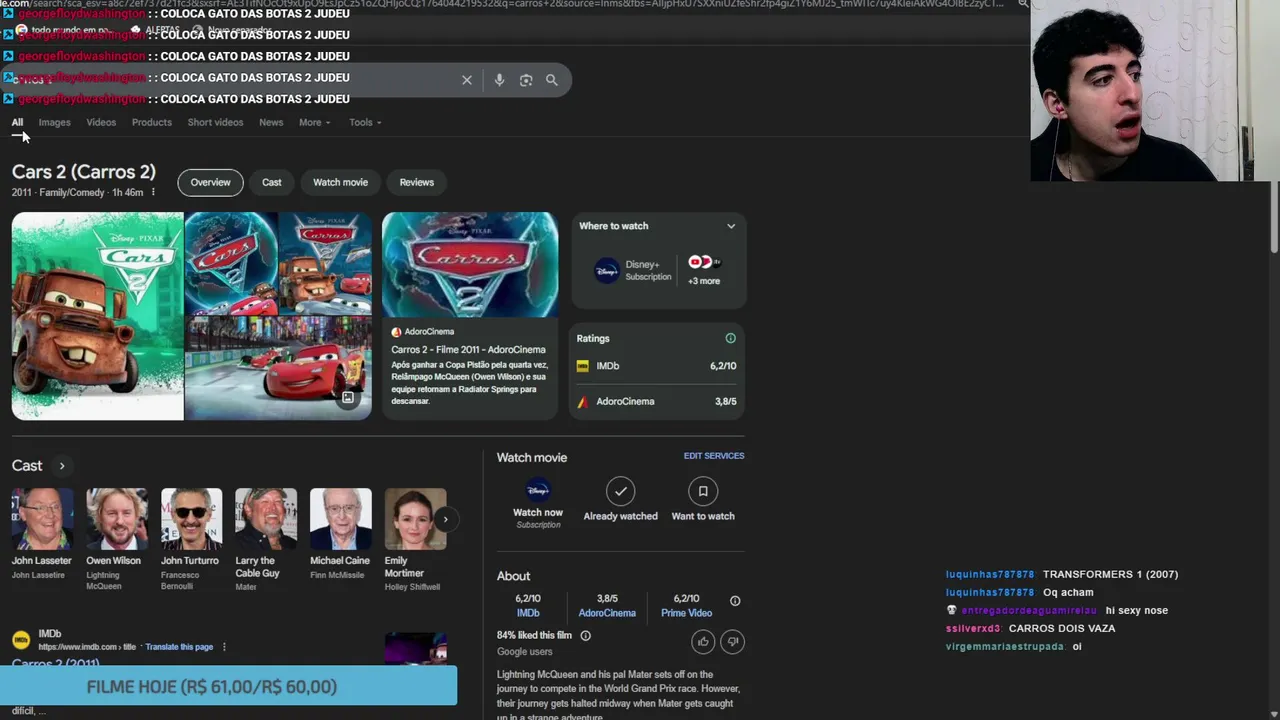Click AdoroCinema logo in Ratings panel

tap(583, 402)
